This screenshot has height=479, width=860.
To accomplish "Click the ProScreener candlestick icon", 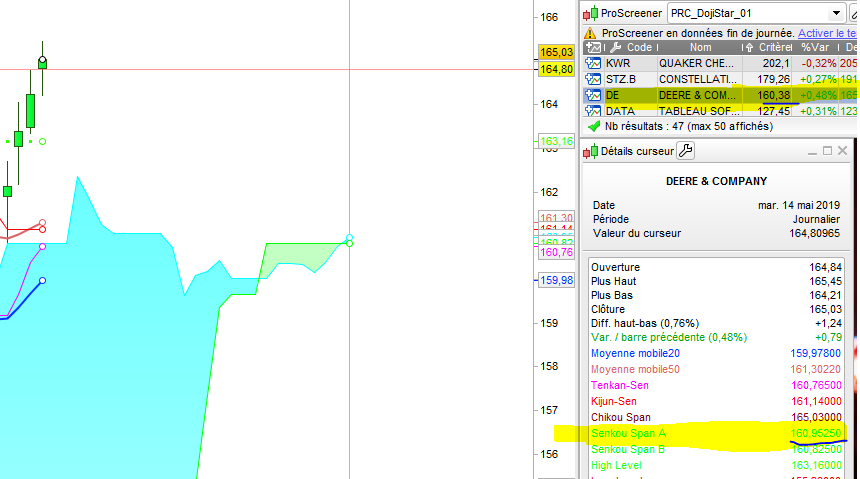I will (590, 13).
